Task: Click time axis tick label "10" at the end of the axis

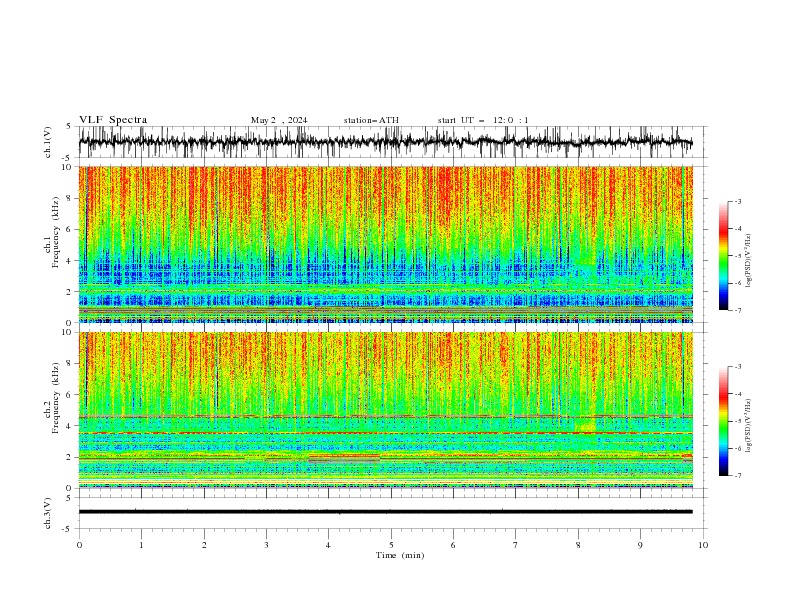Action: pyautogui.click(x=703, y=545)
